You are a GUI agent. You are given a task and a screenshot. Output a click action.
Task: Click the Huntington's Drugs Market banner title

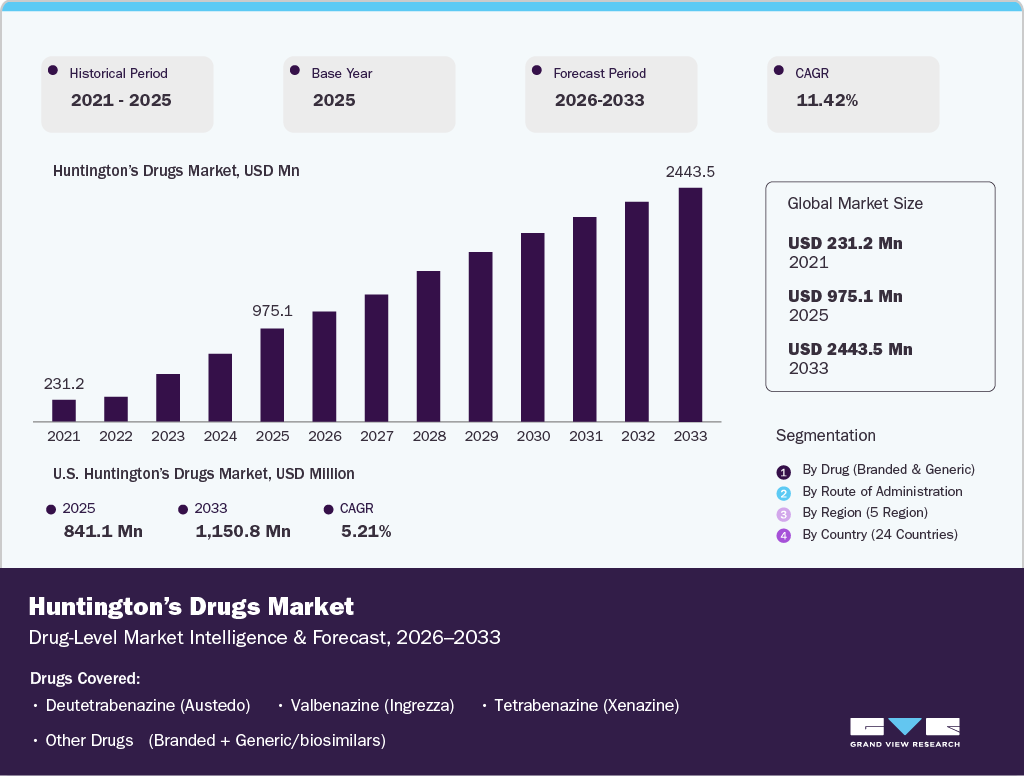coord(191,607)
